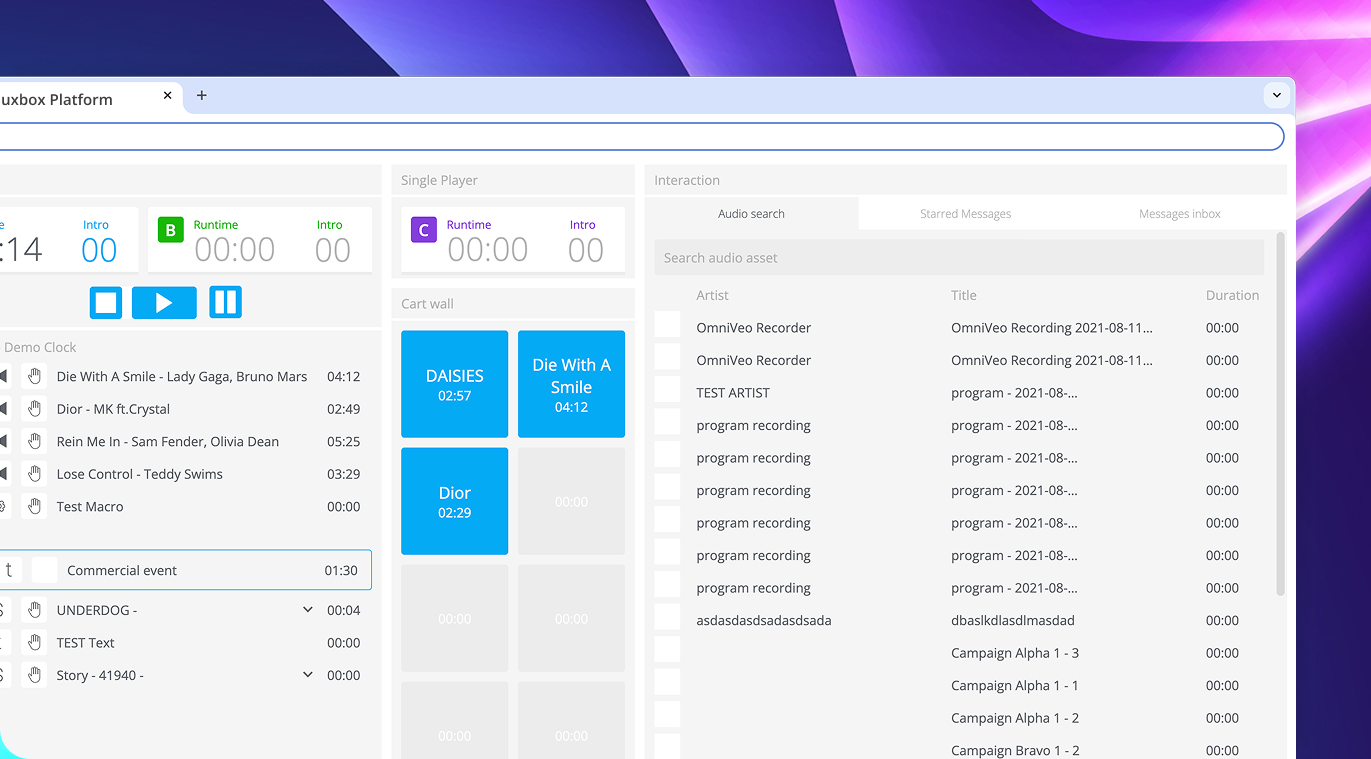1371x759 pixels.
Task: Open the browser tab list dropdown
Action: pos(1276,95)
